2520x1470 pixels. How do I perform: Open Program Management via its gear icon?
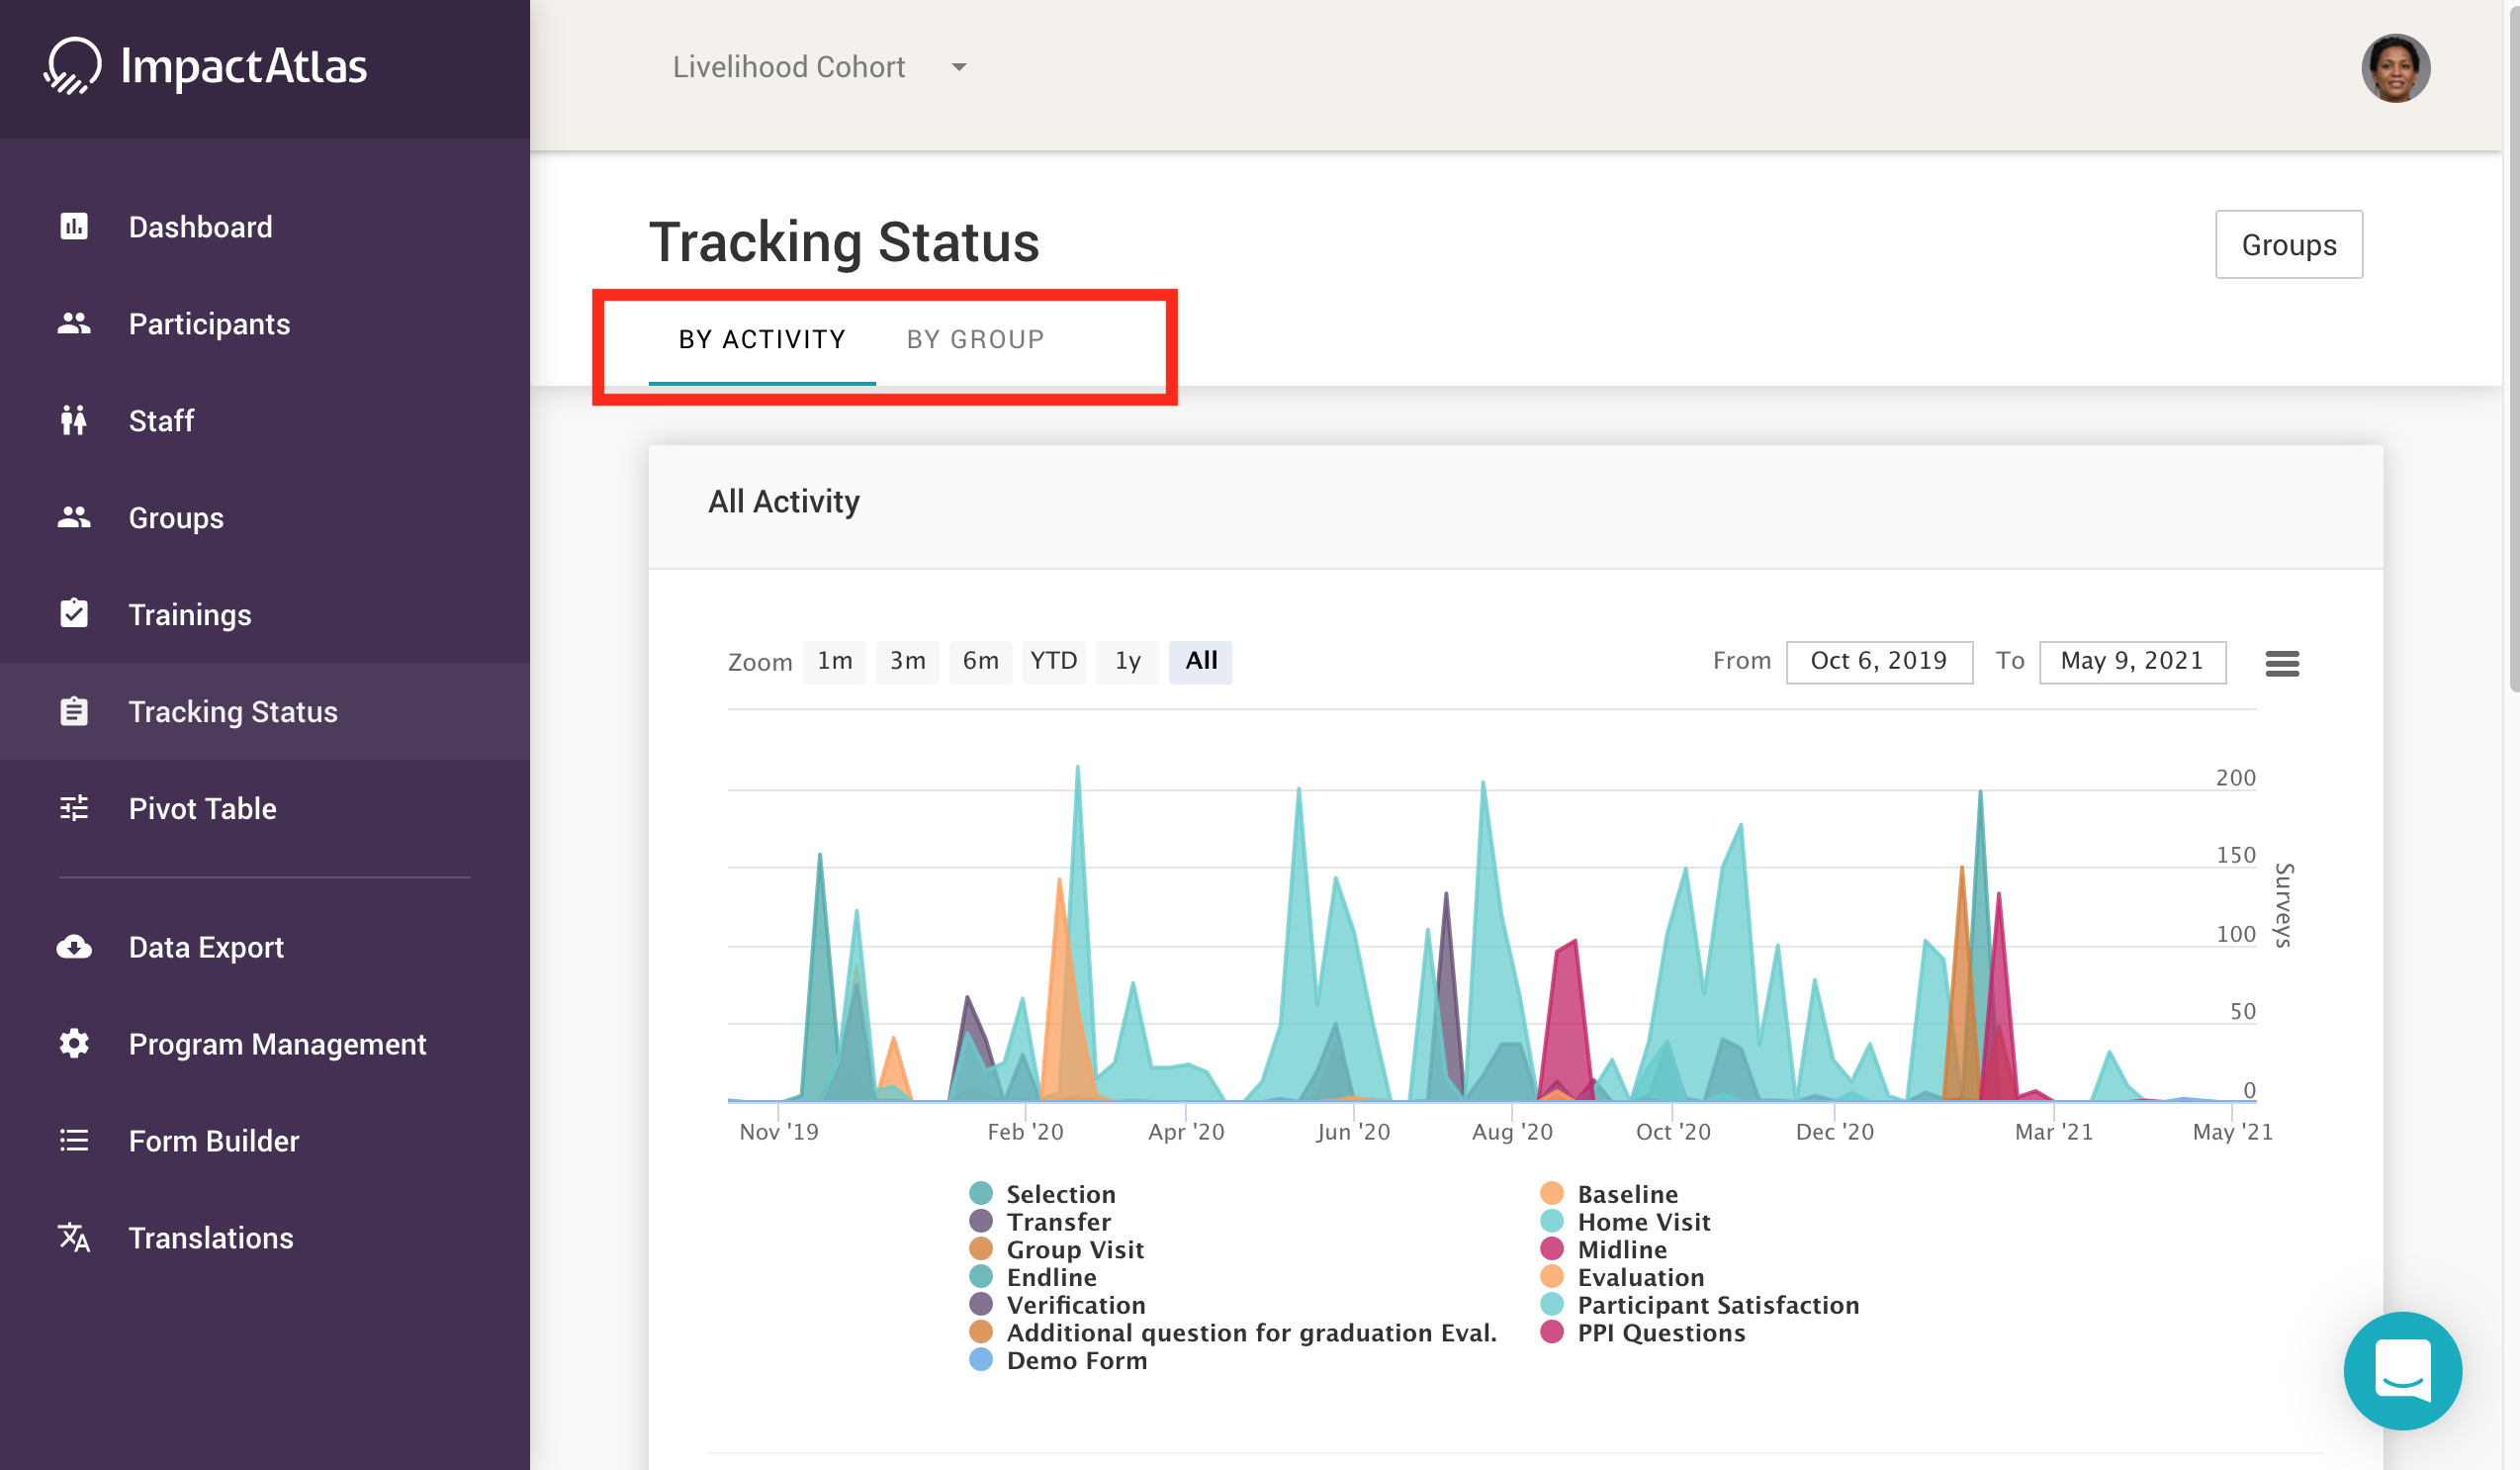[74, 1043]
